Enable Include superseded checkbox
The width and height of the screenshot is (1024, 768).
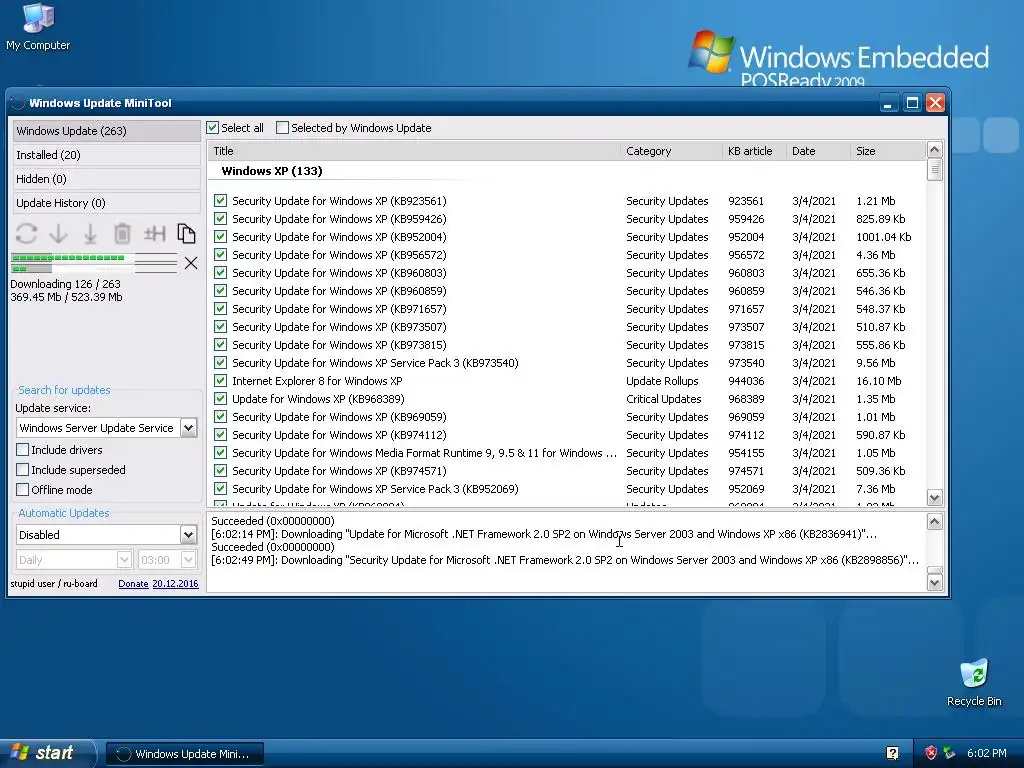pos(23,470)
